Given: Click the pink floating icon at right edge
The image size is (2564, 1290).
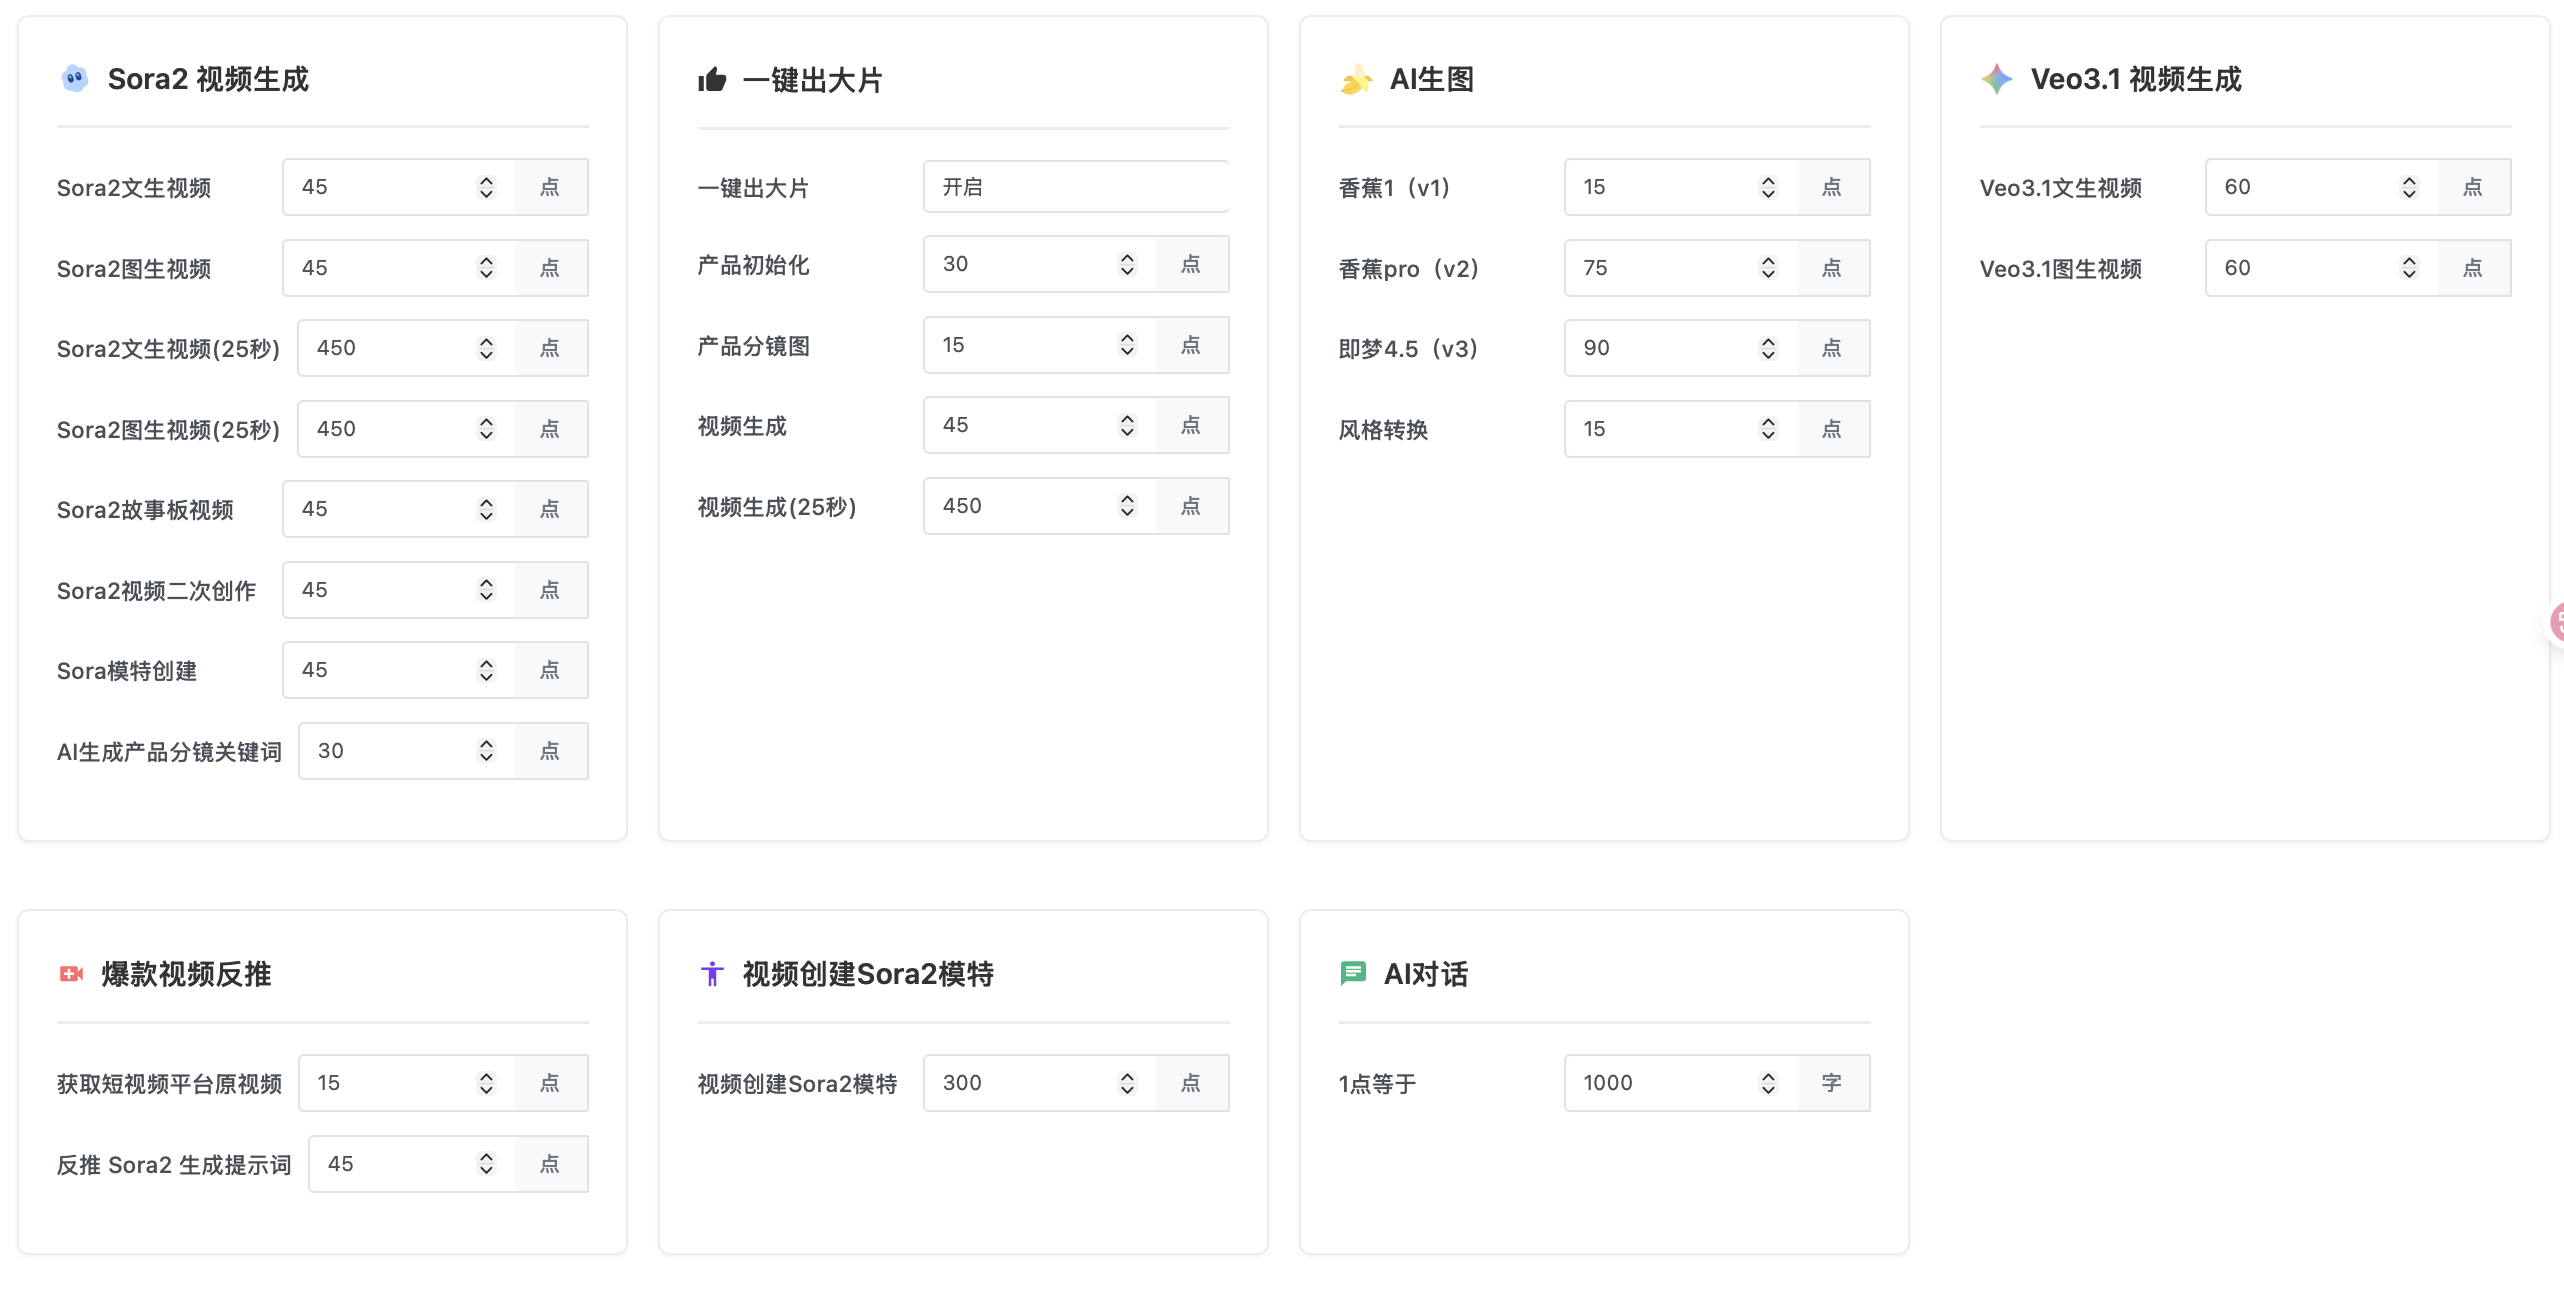Looking at the screenshot, I should coord(2556,622).
